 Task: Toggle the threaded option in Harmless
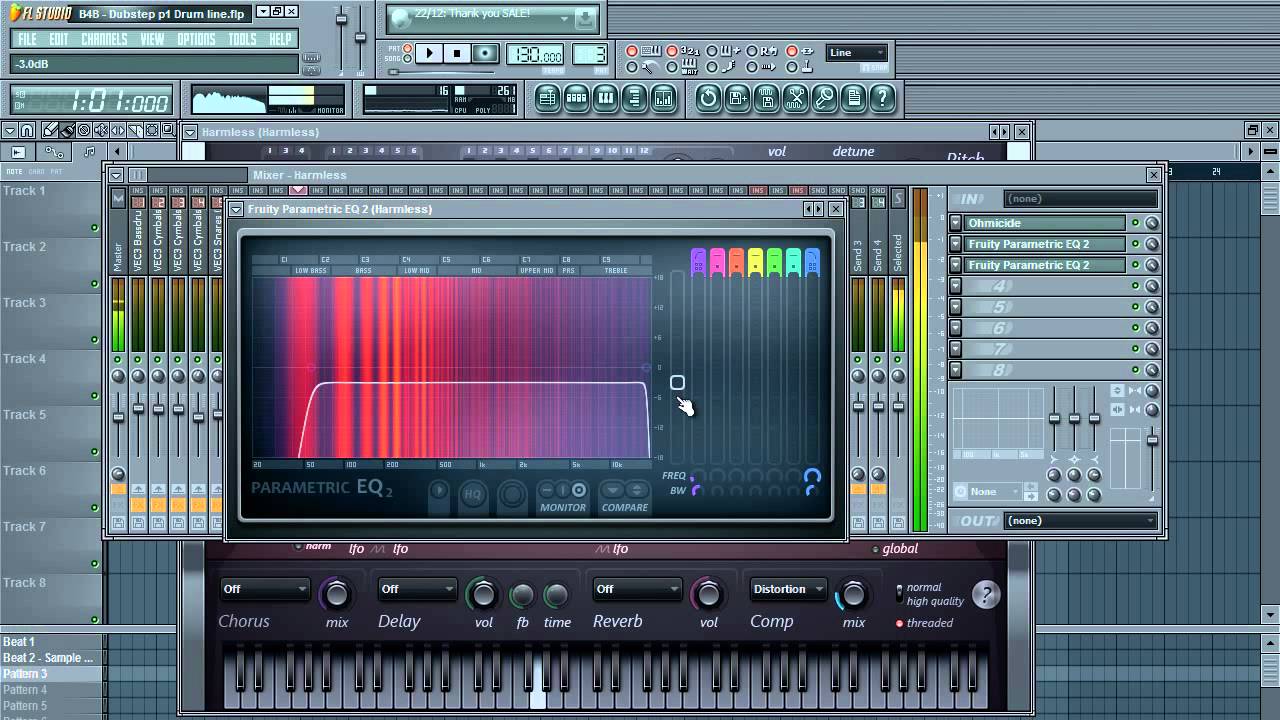coord(900,623)
